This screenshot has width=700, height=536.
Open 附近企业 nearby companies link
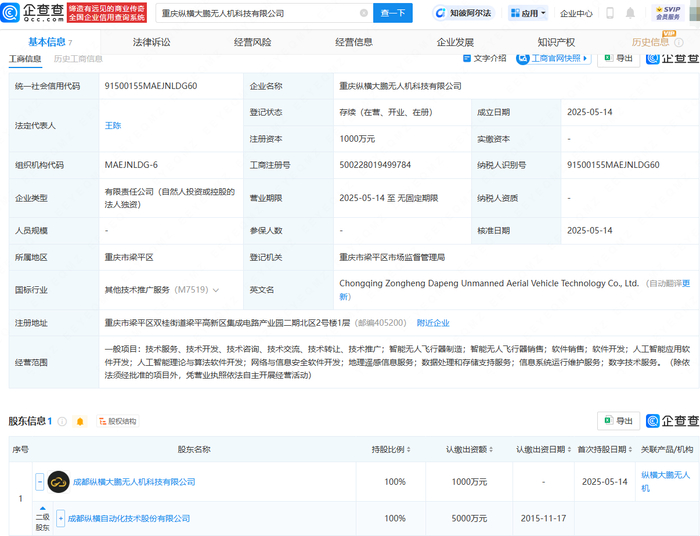click(x=433, y=323)
